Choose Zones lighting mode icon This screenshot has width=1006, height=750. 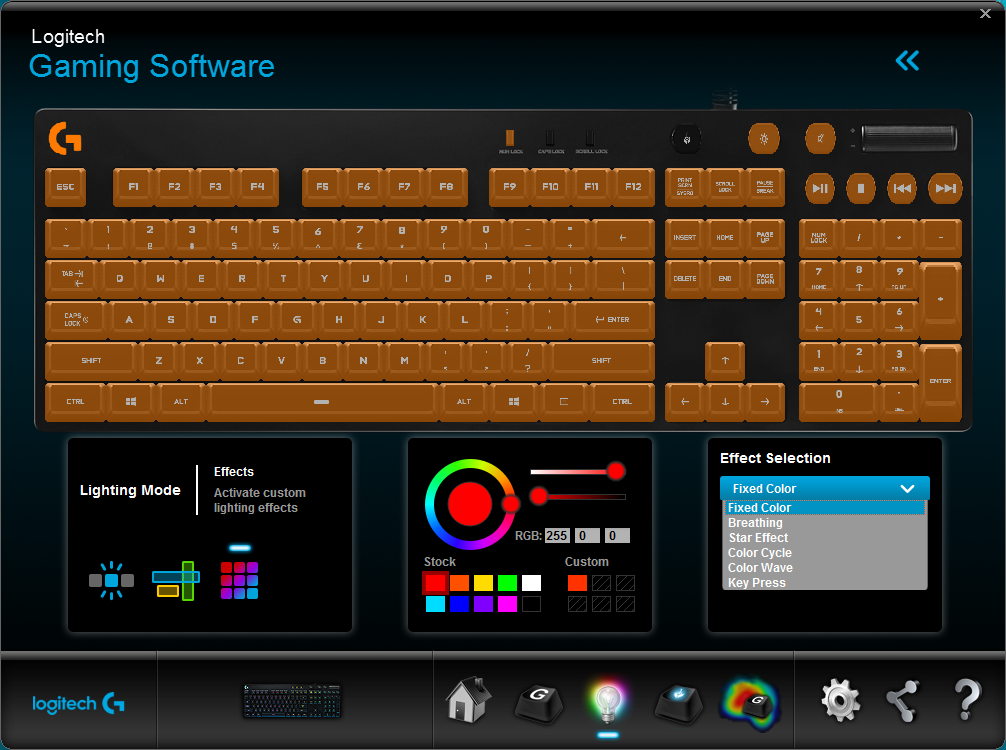coord(176,581)
